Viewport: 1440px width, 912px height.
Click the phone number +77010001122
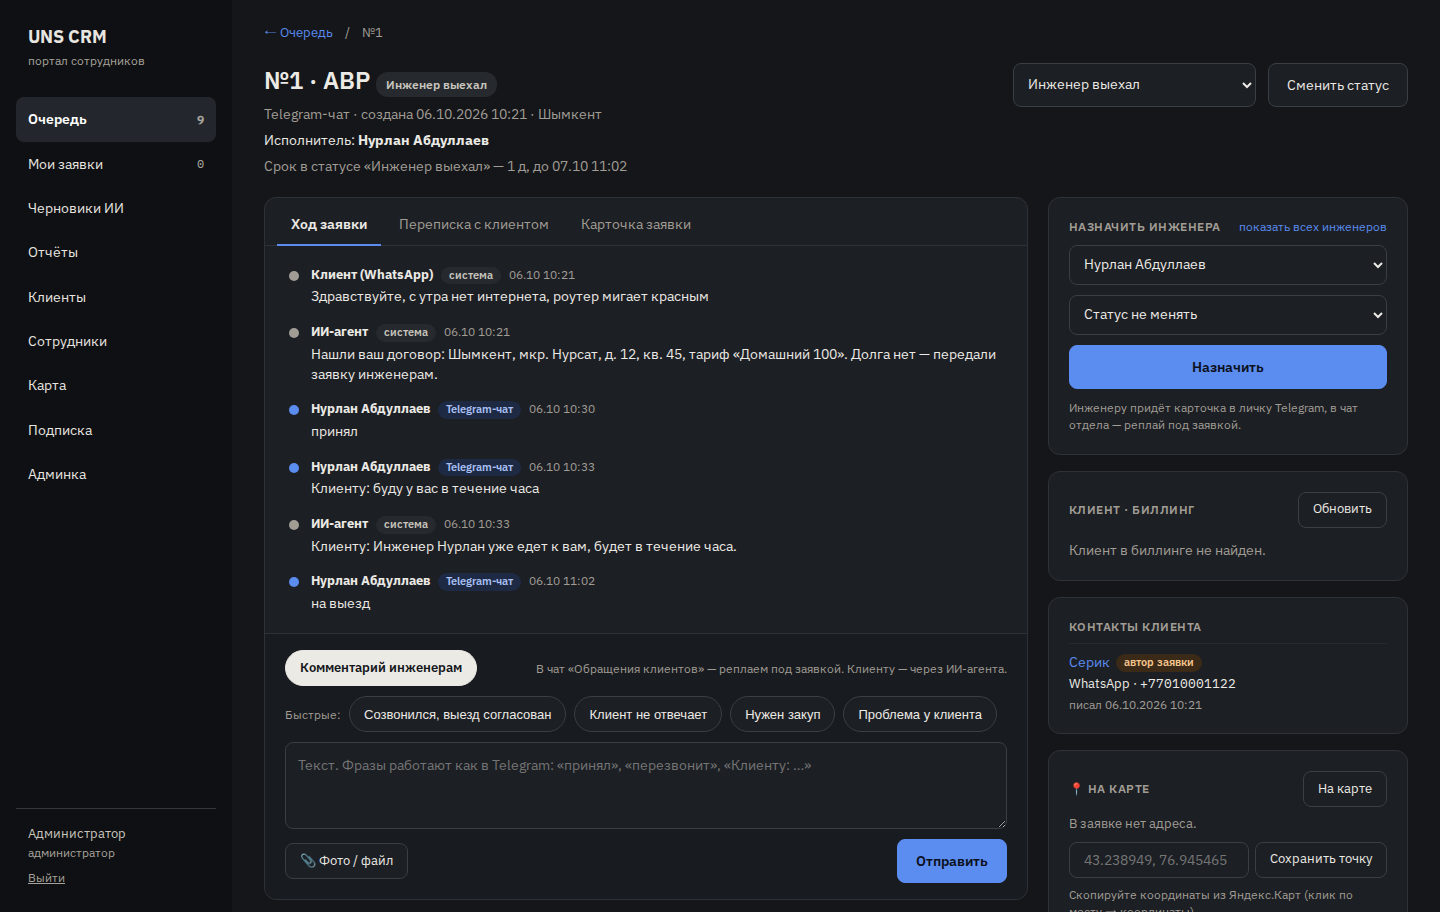pyautogui.click(x=1188, y=684)
